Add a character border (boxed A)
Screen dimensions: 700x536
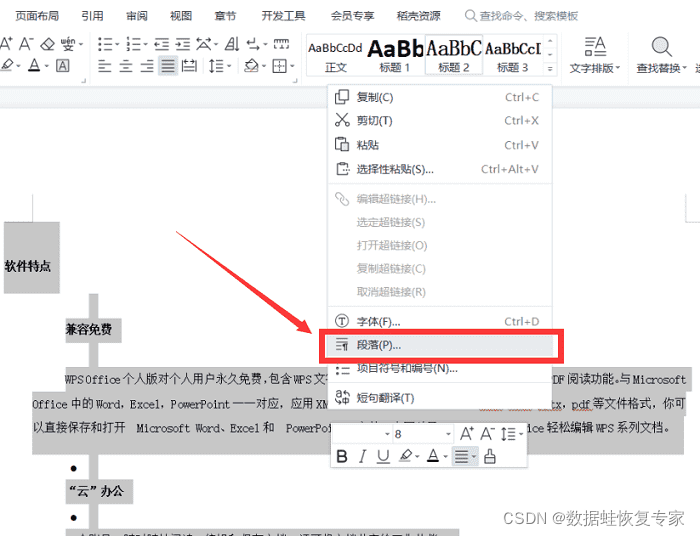(x=62, y=66)
